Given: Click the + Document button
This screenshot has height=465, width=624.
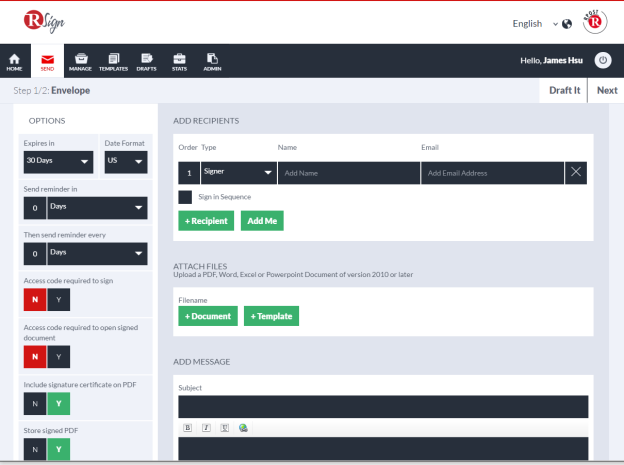Looking at the screenshot, I should click(x=208, y=316).
